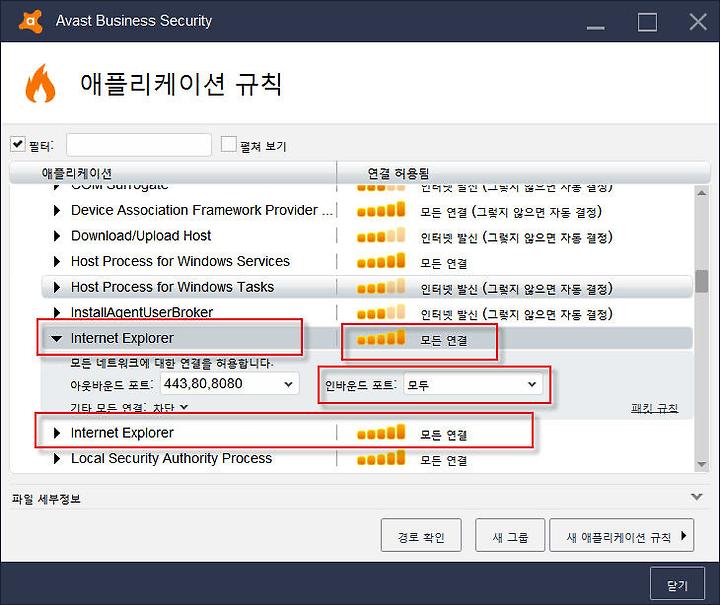Open the 아웃바운드 포트 dropdown

(x=230, y=384)
